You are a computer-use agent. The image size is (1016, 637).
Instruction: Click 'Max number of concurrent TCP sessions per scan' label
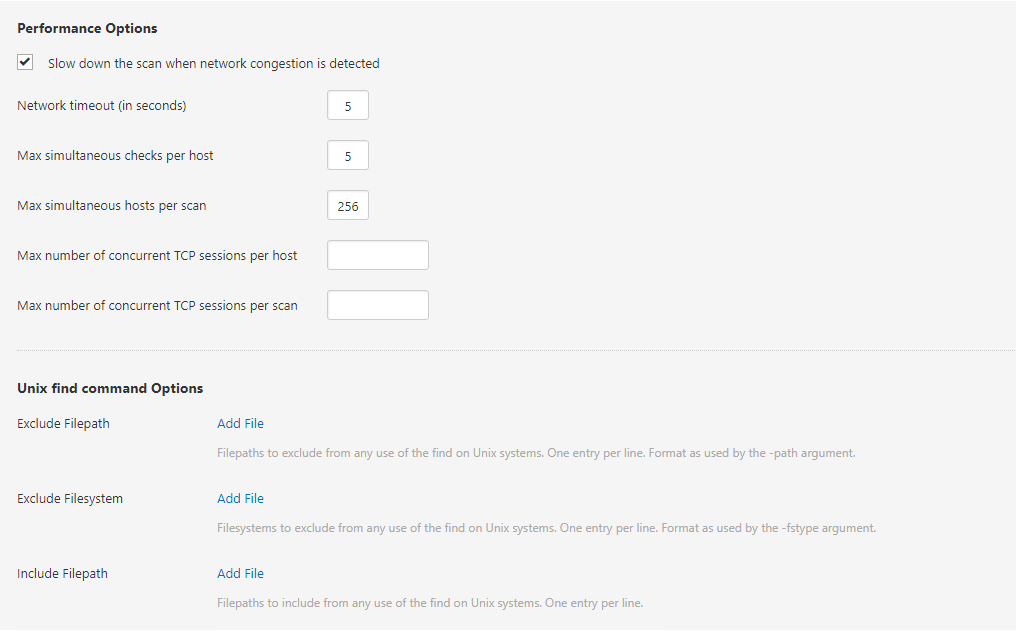pos(157,305)
